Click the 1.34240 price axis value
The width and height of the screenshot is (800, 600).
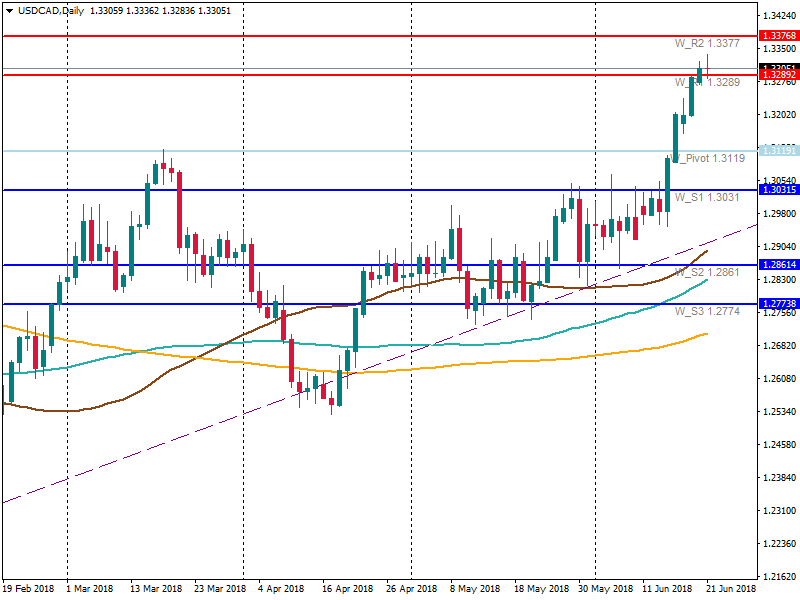click(x=778, y=16)
